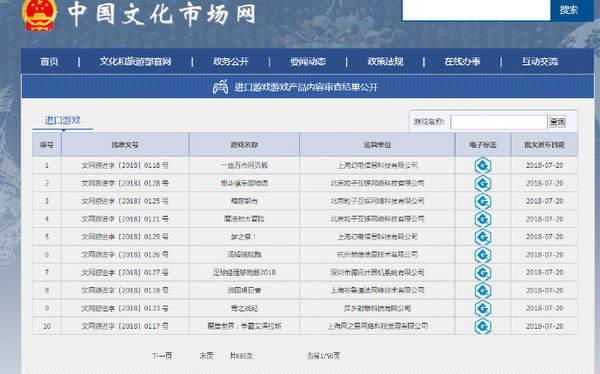Image resolution: width=600 pixels, height=374 pixels.
Task: Select approval number ending 0123 号
Action: click(x=125, y=308)
